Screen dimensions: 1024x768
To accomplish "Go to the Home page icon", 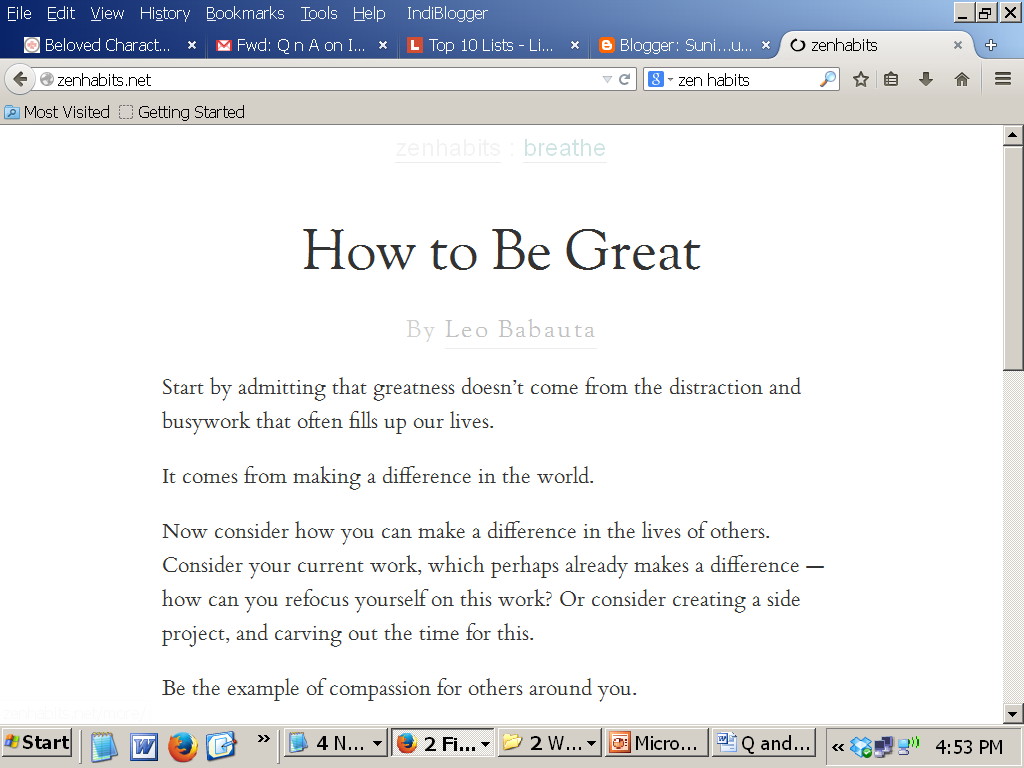I will click(x=961, y=80).
